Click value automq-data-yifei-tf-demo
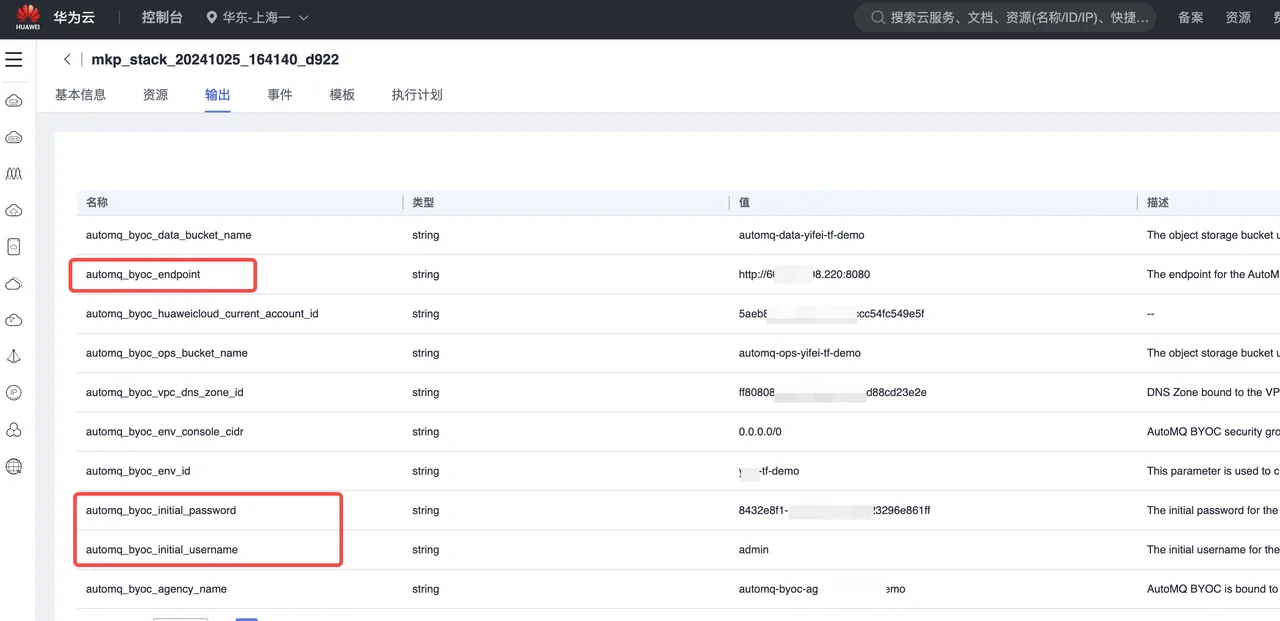The image size is (1280, 621). click(801, 235)
